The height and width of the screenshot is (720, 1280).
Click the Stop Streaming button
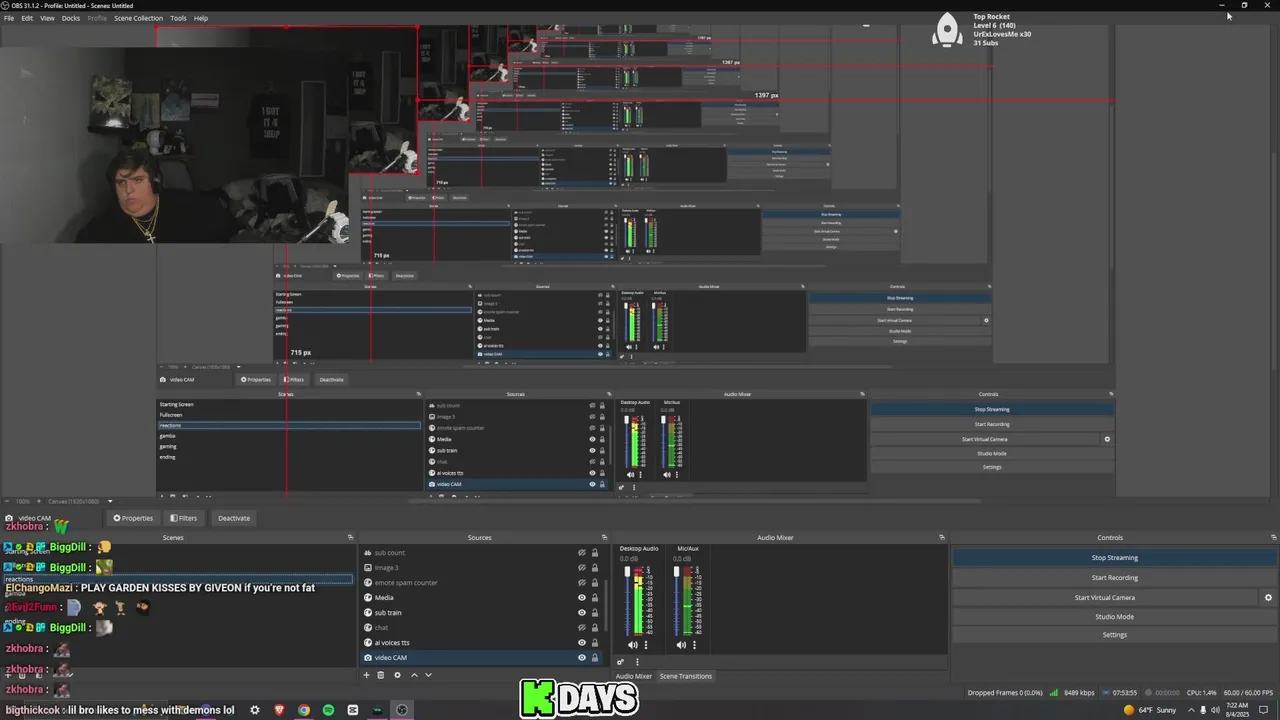coord(1115,558)
